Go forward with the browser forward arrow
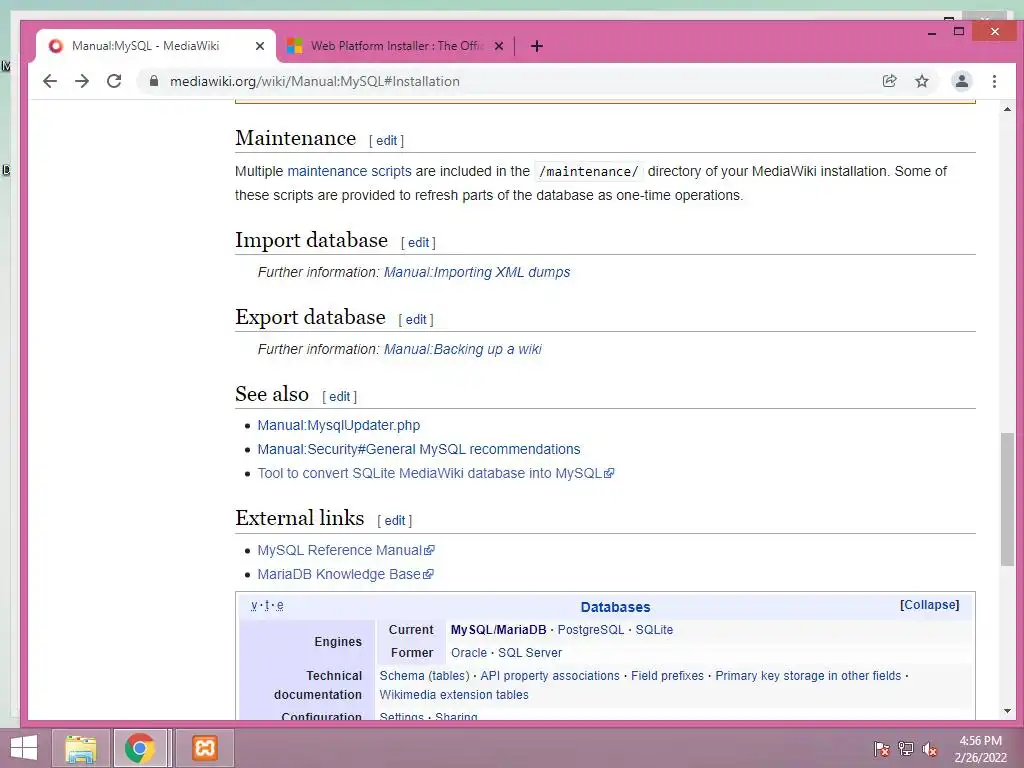Viewport: 1024px width, 768px height. click(x=82, y=81)
